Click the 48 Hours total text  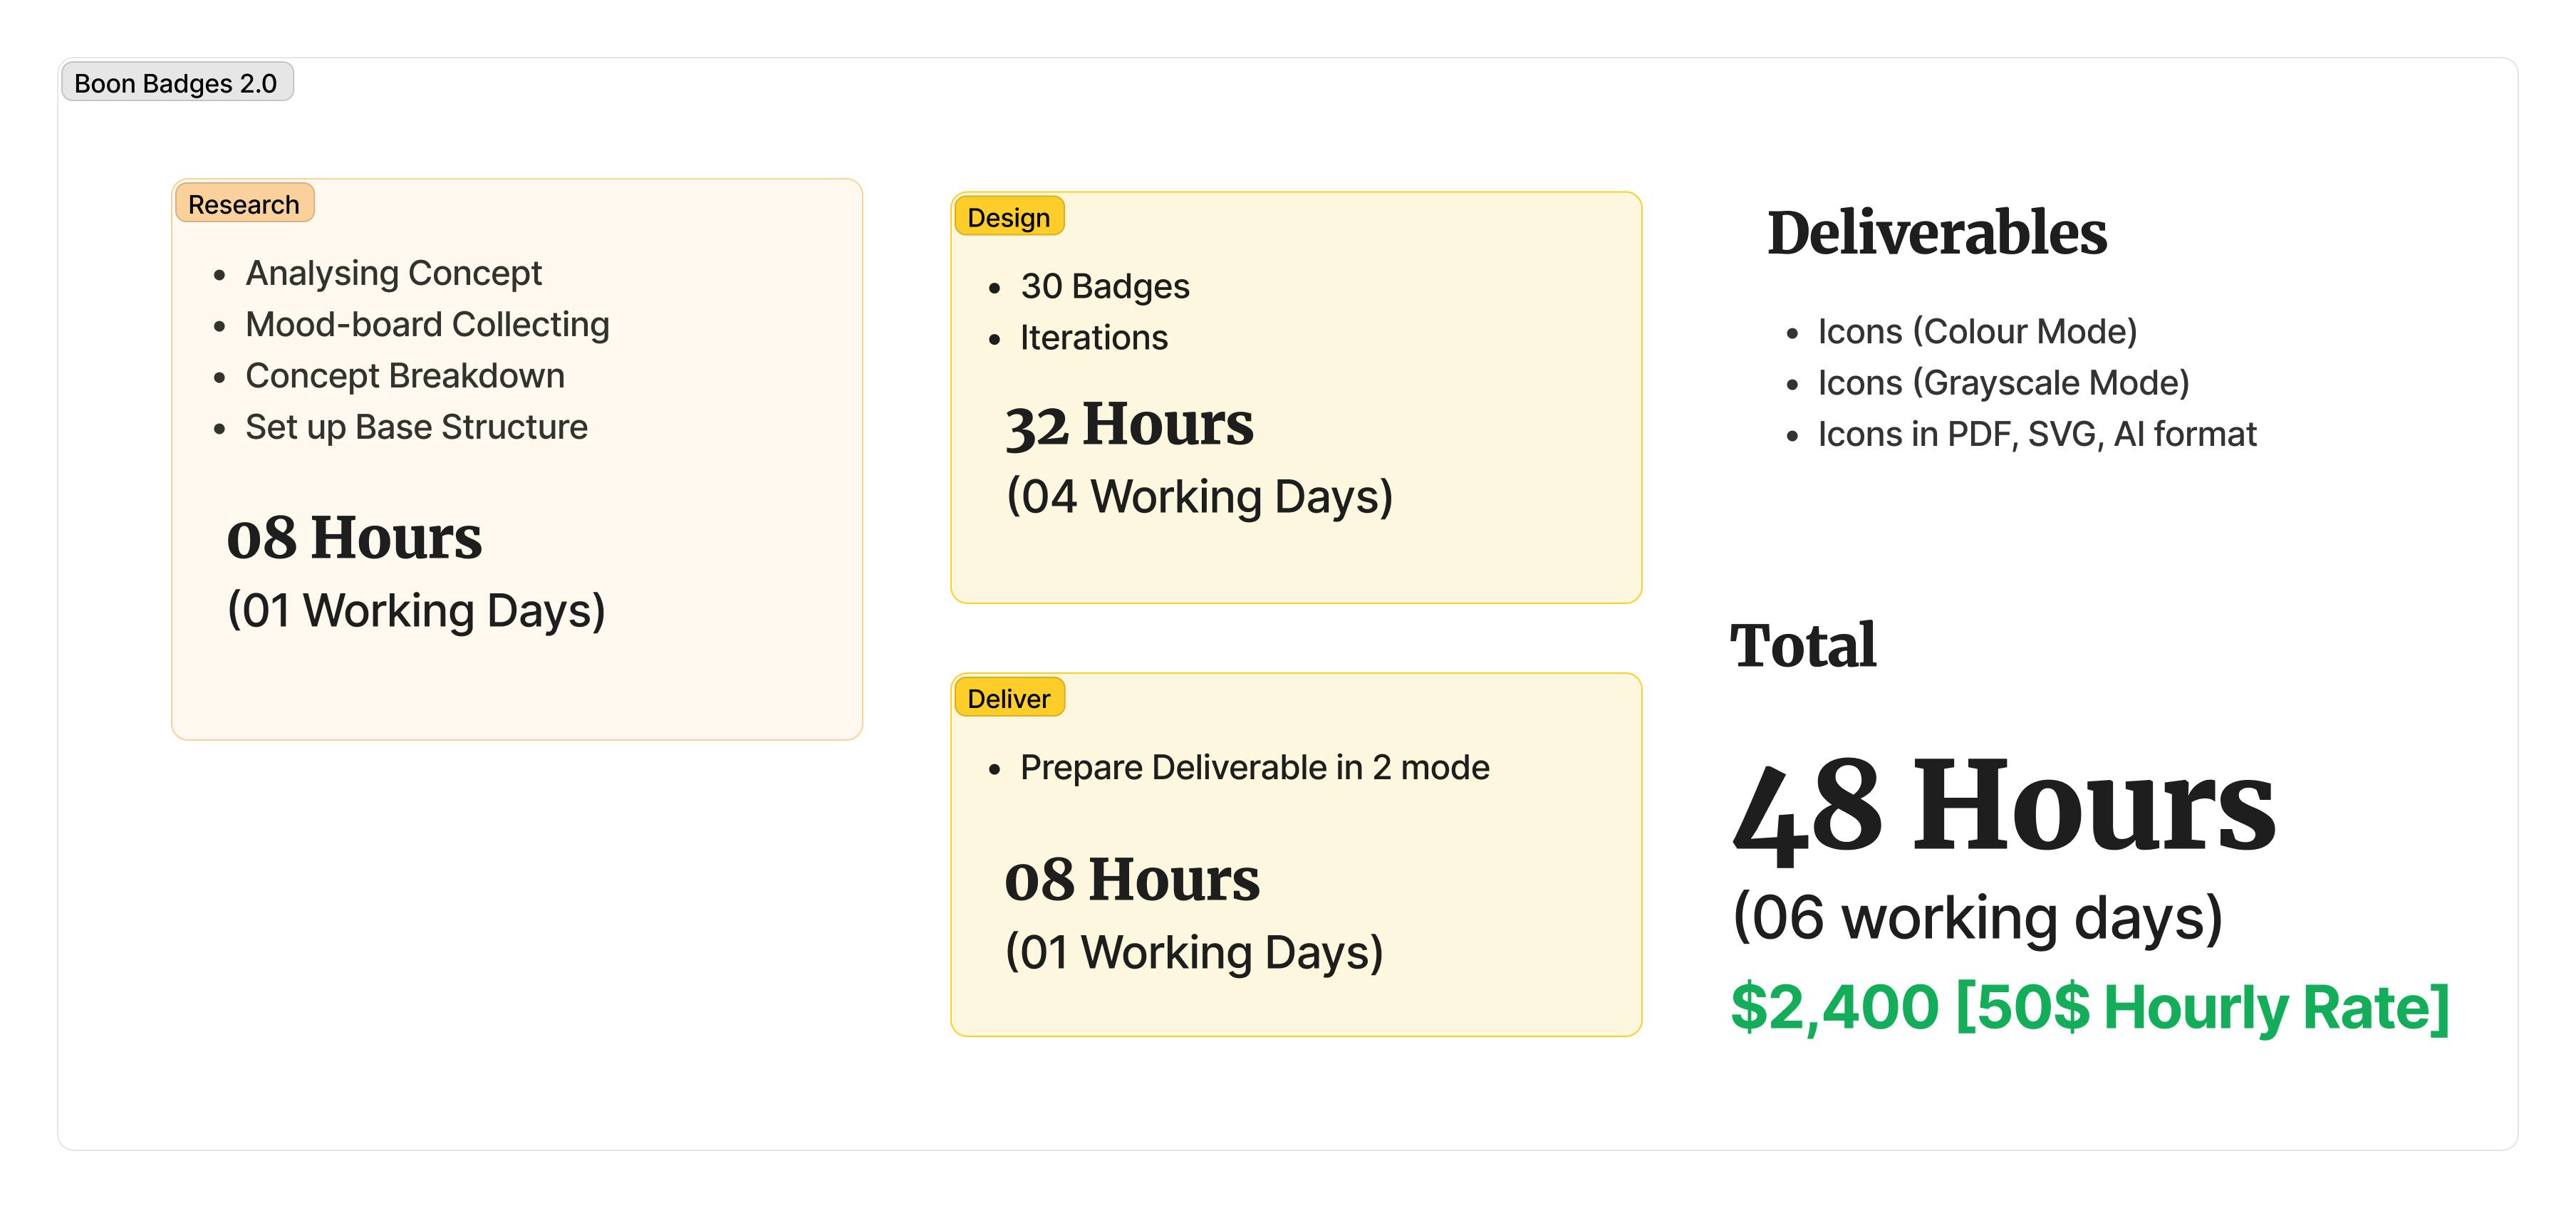[x=2003, y=806]
